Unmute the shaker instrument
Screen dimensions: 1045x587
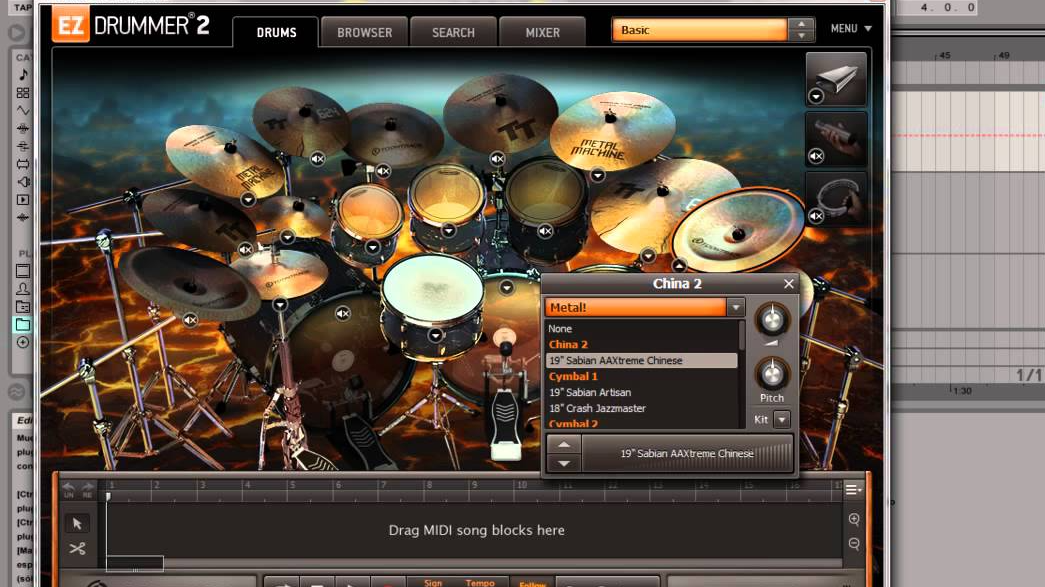(816, 156)
